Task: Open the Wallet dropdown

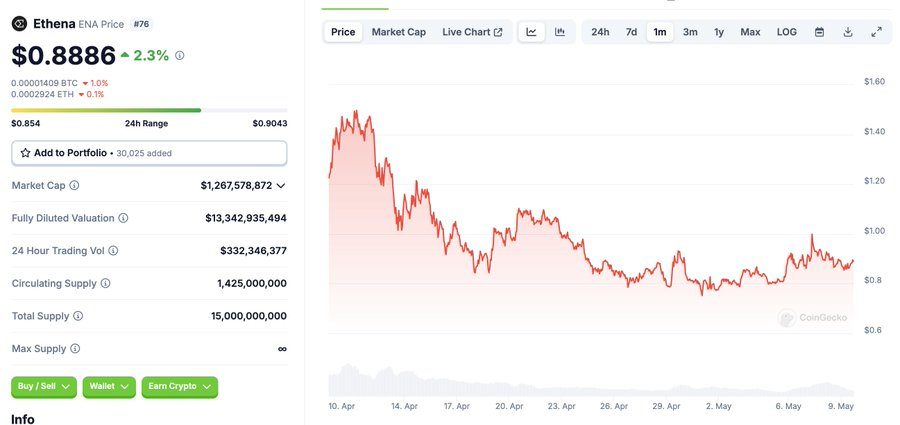Action: [x=109, y=386]
